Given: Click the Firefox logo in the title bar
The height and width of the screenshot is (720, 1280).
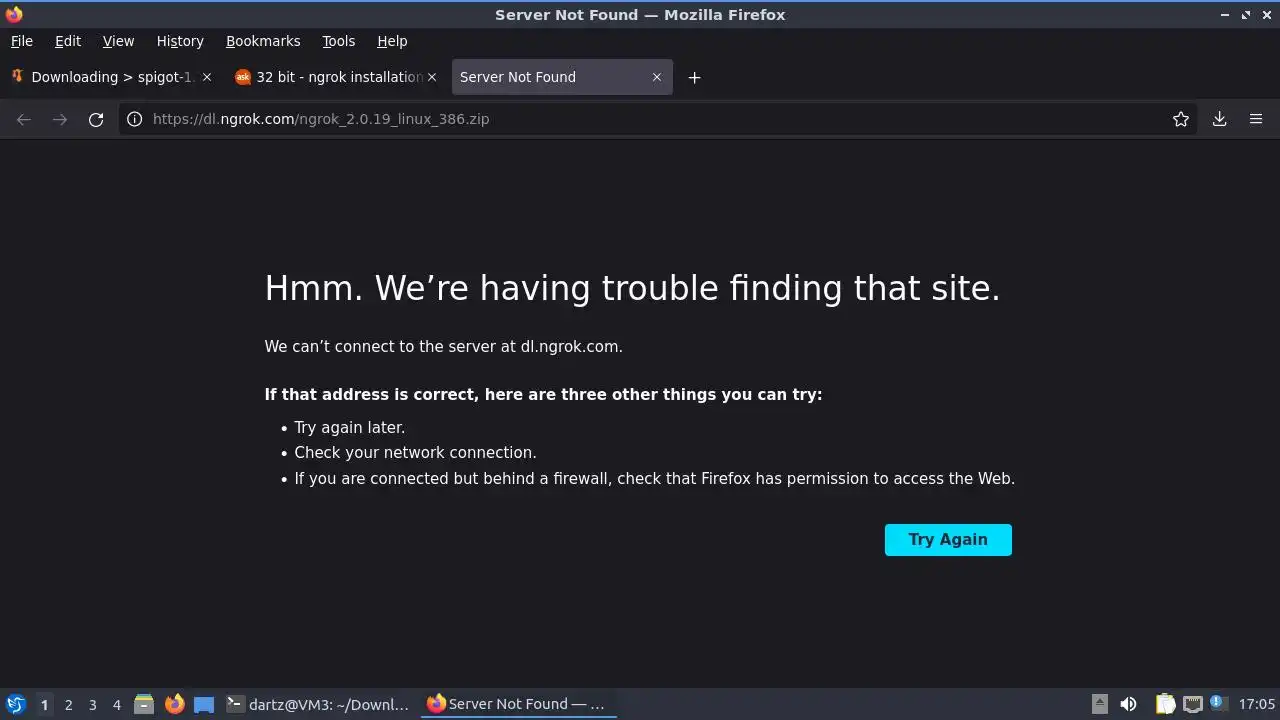Looking at the screenshot, I should (14, 14).
